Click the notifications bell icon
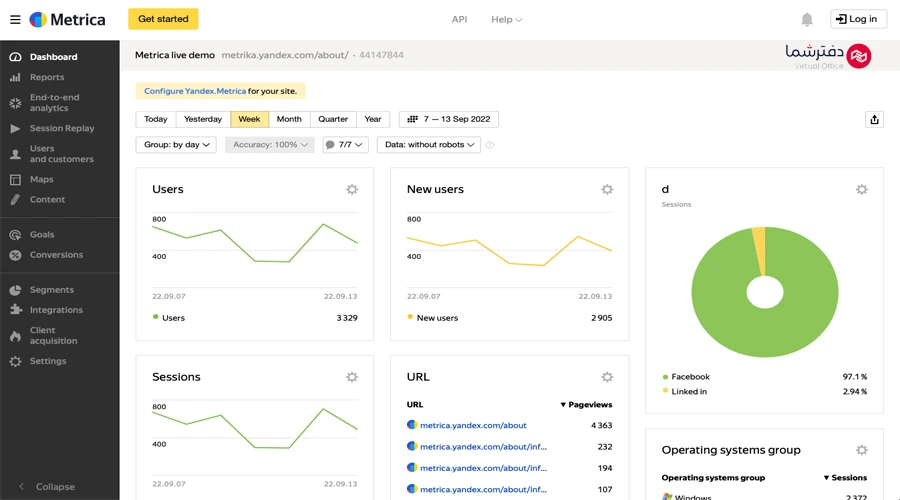Viewport: 900px width, 500px height. tap(807, 20)
